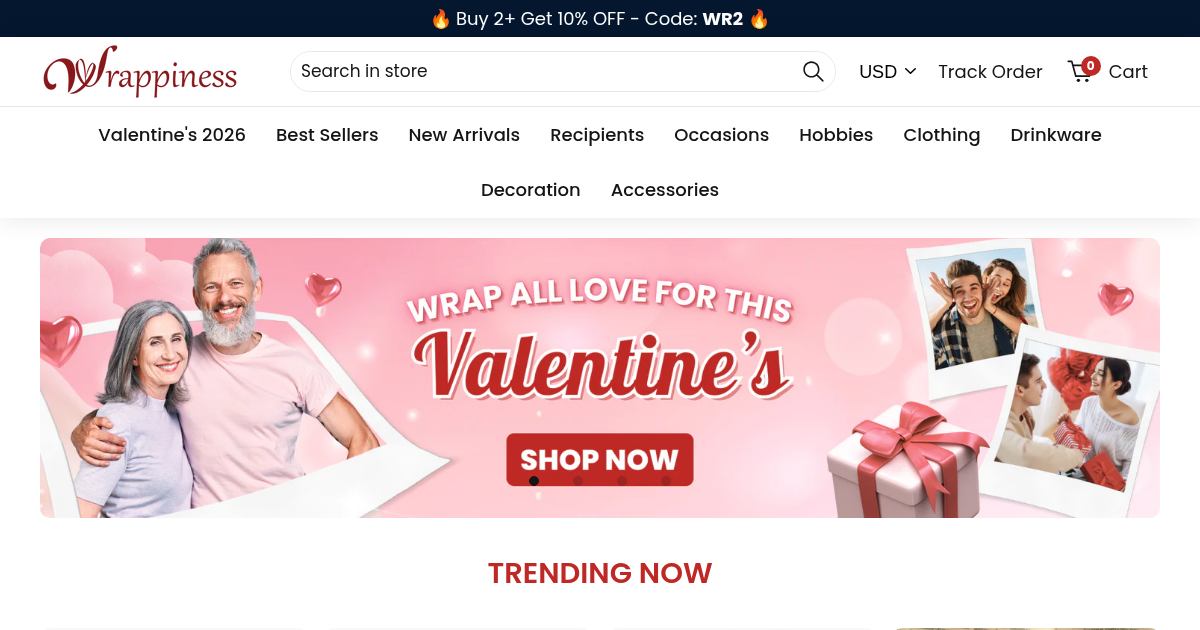
Task: Open the shopping cart icon
Action: pyautogui.click(x=1083, y=70)
